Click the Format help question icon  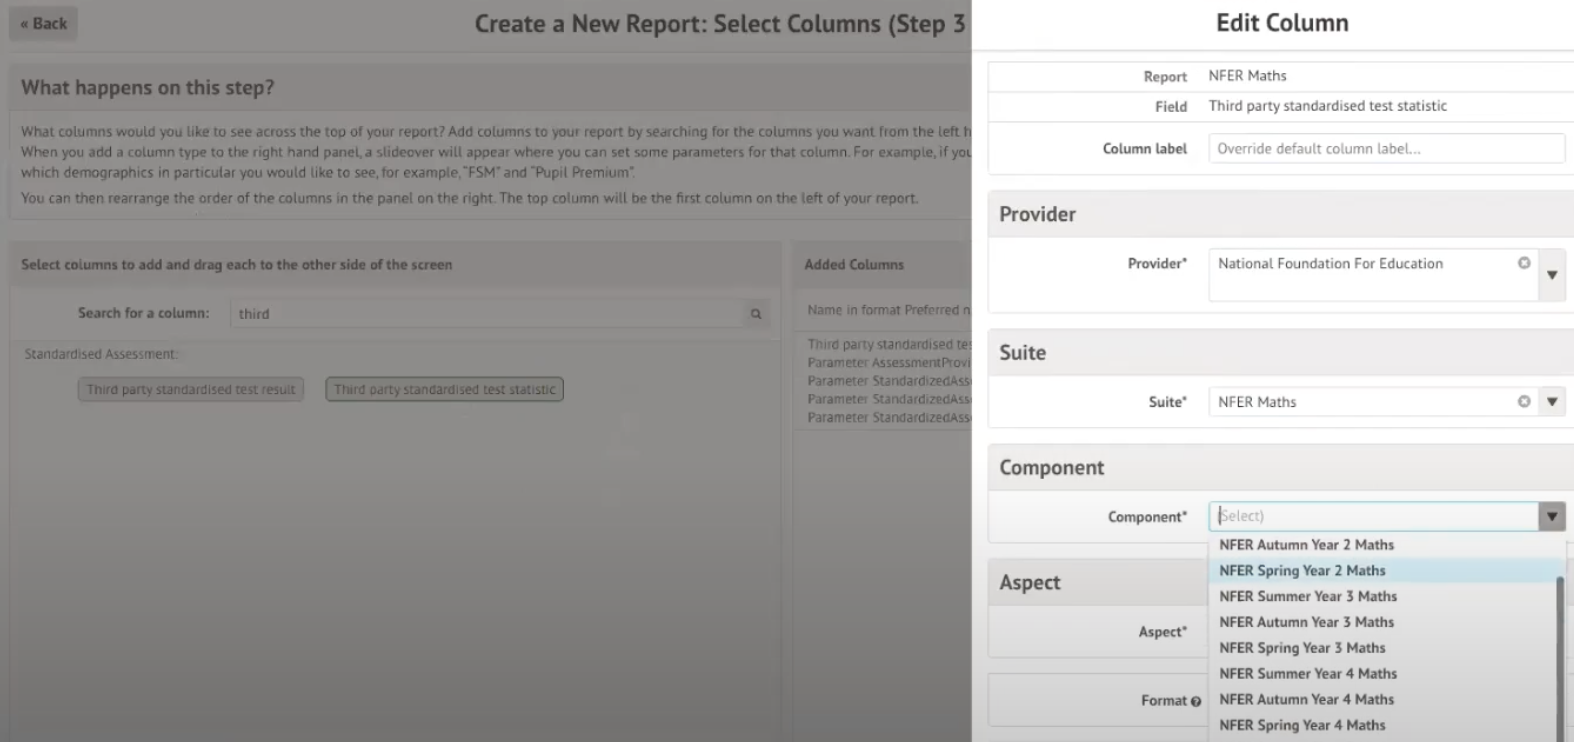point(1196,701)
